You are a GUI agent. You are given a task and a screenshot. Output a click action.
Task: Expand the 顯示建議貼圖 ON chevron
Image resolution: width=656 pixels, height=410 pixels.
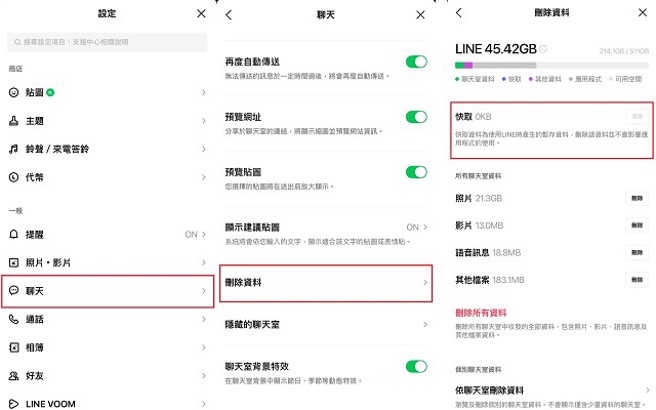coord(425,227)
